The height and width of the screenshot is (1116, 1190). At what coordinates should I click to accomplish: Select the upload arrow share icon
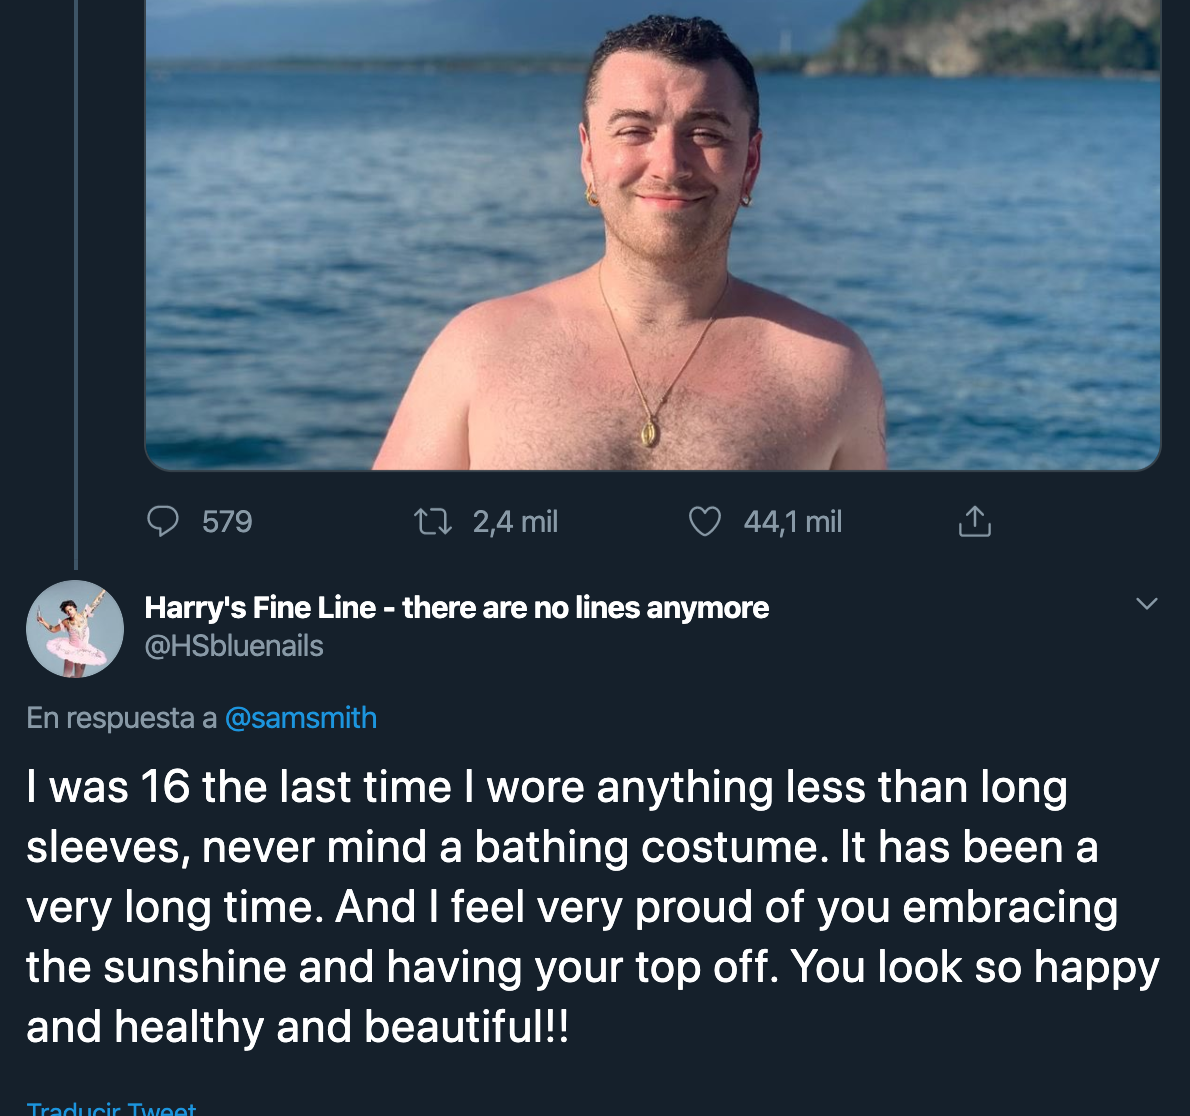(974, 521)
